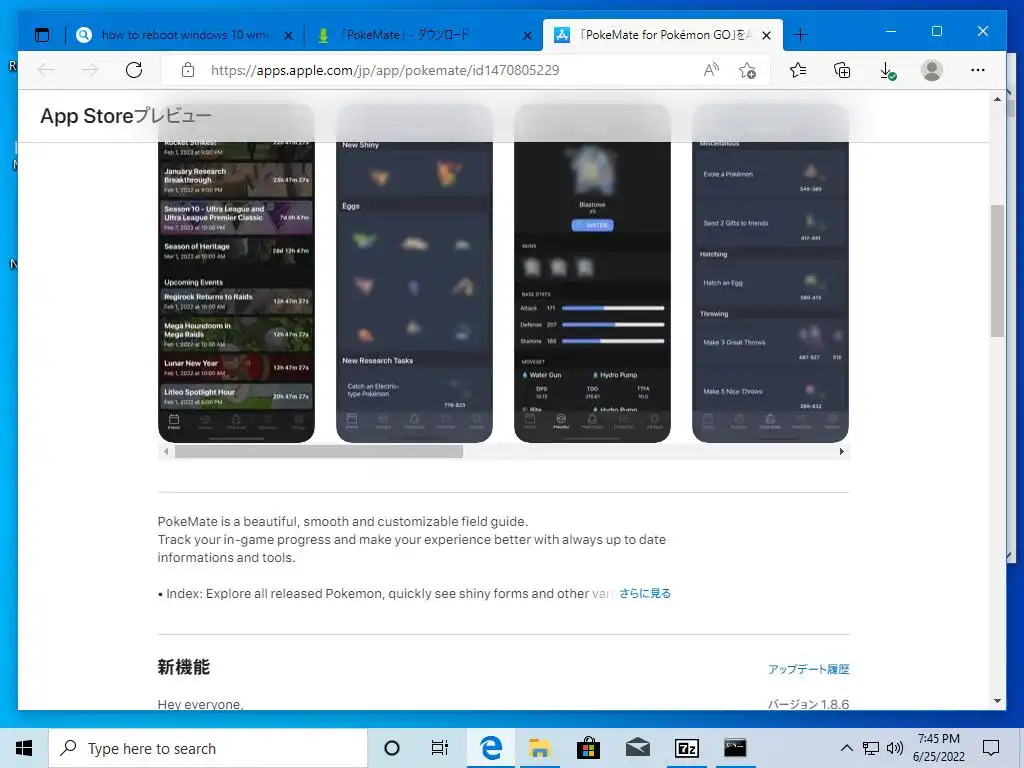This screenshot has width=1024, height=768.
Task: Click page scrollbar down arrow
Action: 997,701
